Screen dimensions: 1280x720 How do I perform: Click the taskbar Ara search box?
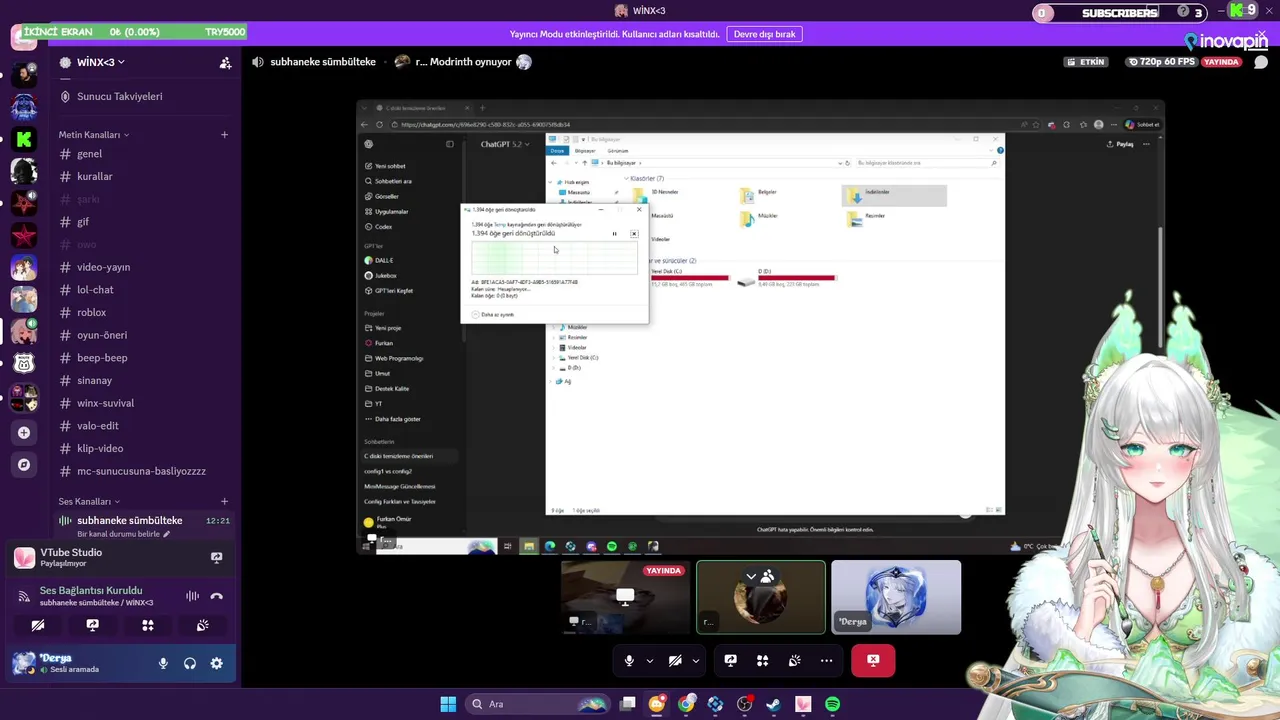pyautogui.click(x=540, y=704)
